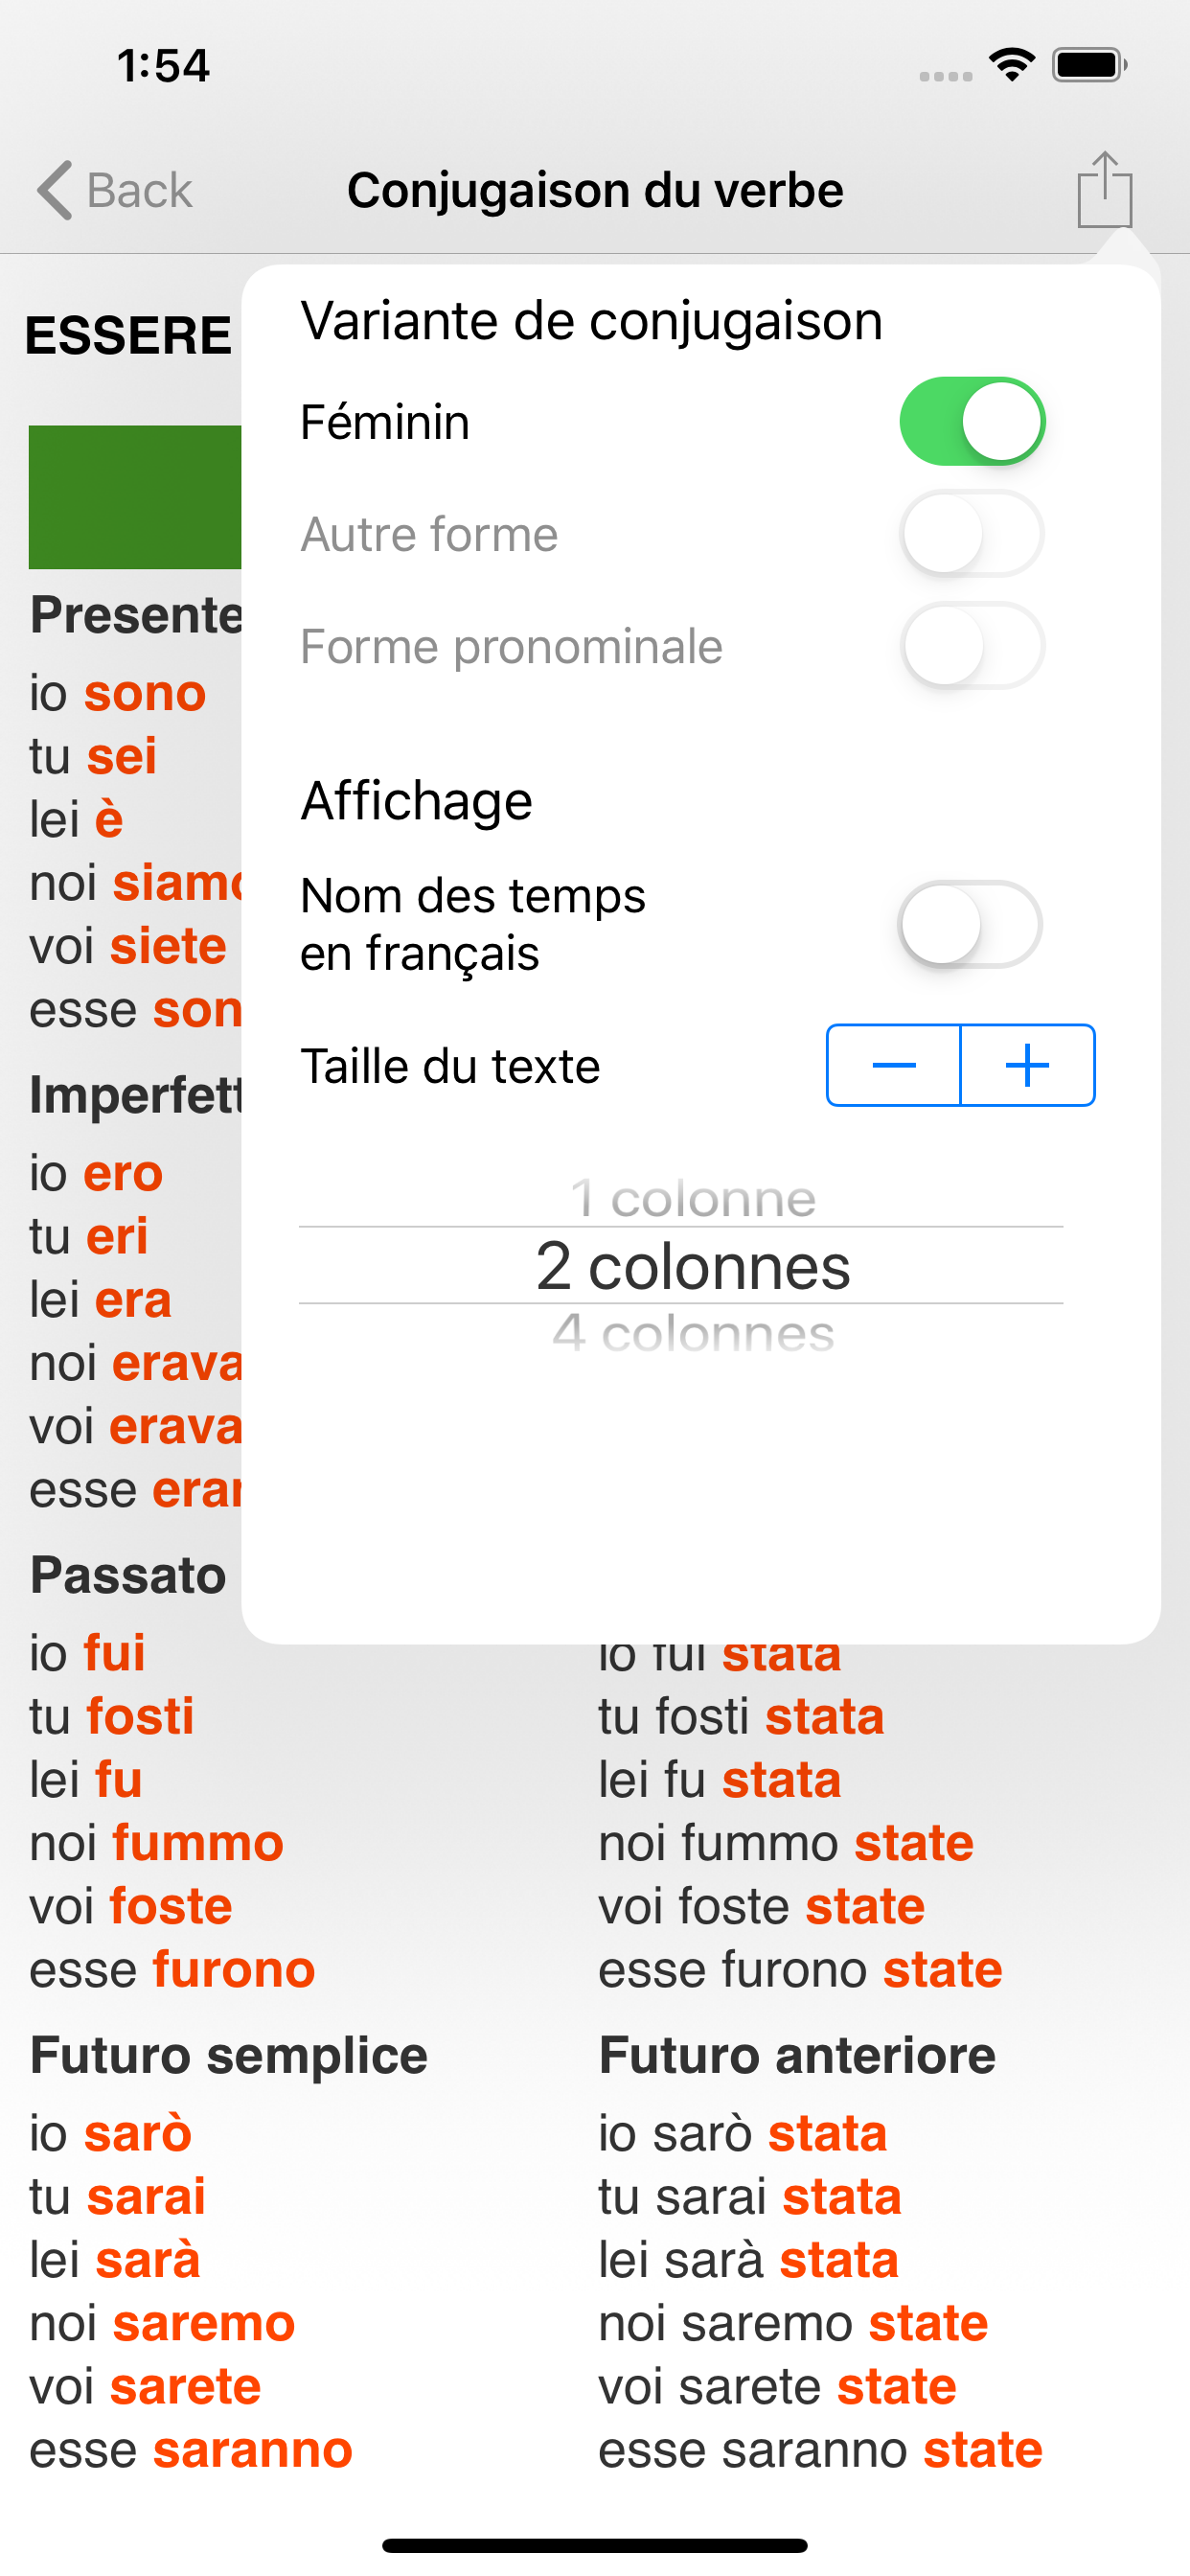
Task: Tap the Conjugaison du verbe title
Action: coord(595,190)
